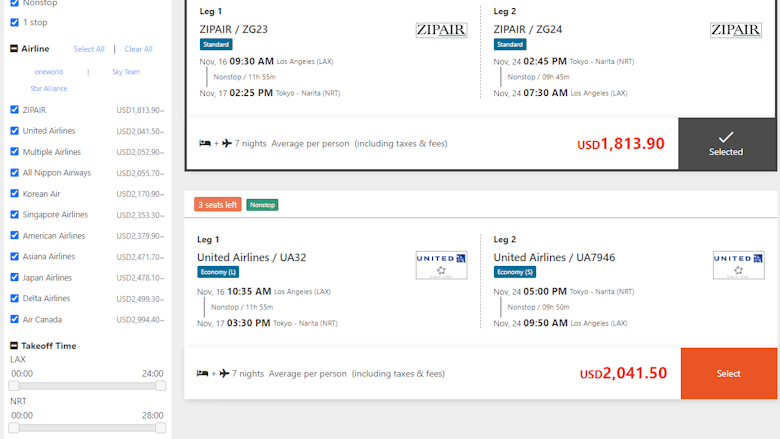Image resolution: width=780 pixels, height=439 pixels.
Task: Collapse the Takeoff Time section
Action: tap(14, 346)
